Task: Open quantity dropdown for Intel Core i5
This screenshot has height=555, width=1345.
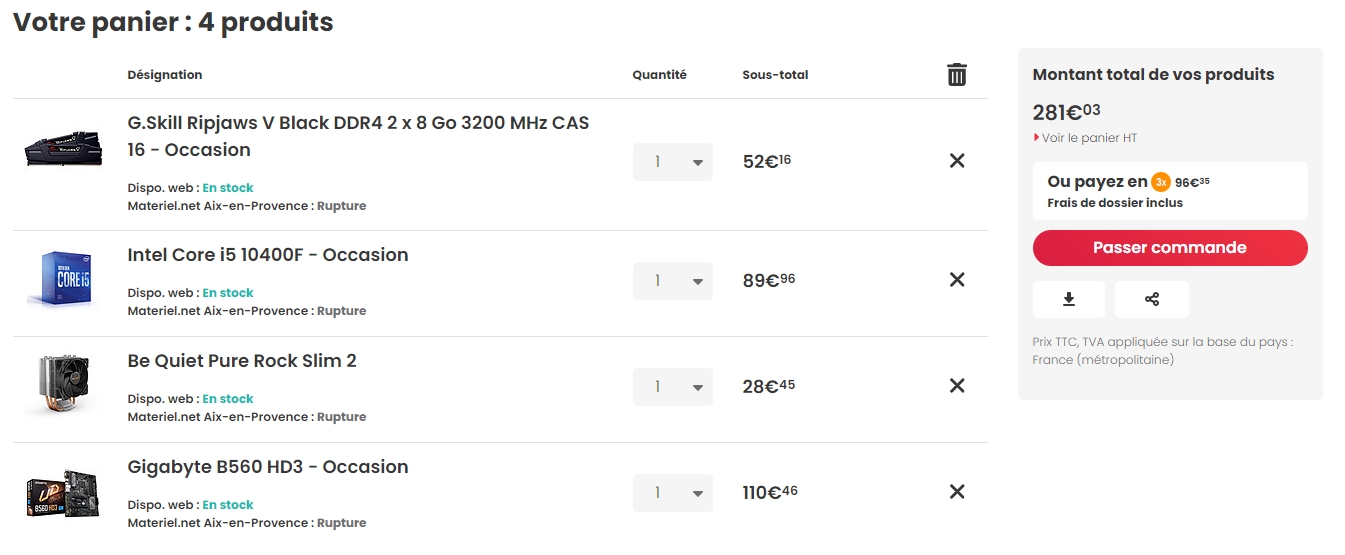Action: point(673,281)
